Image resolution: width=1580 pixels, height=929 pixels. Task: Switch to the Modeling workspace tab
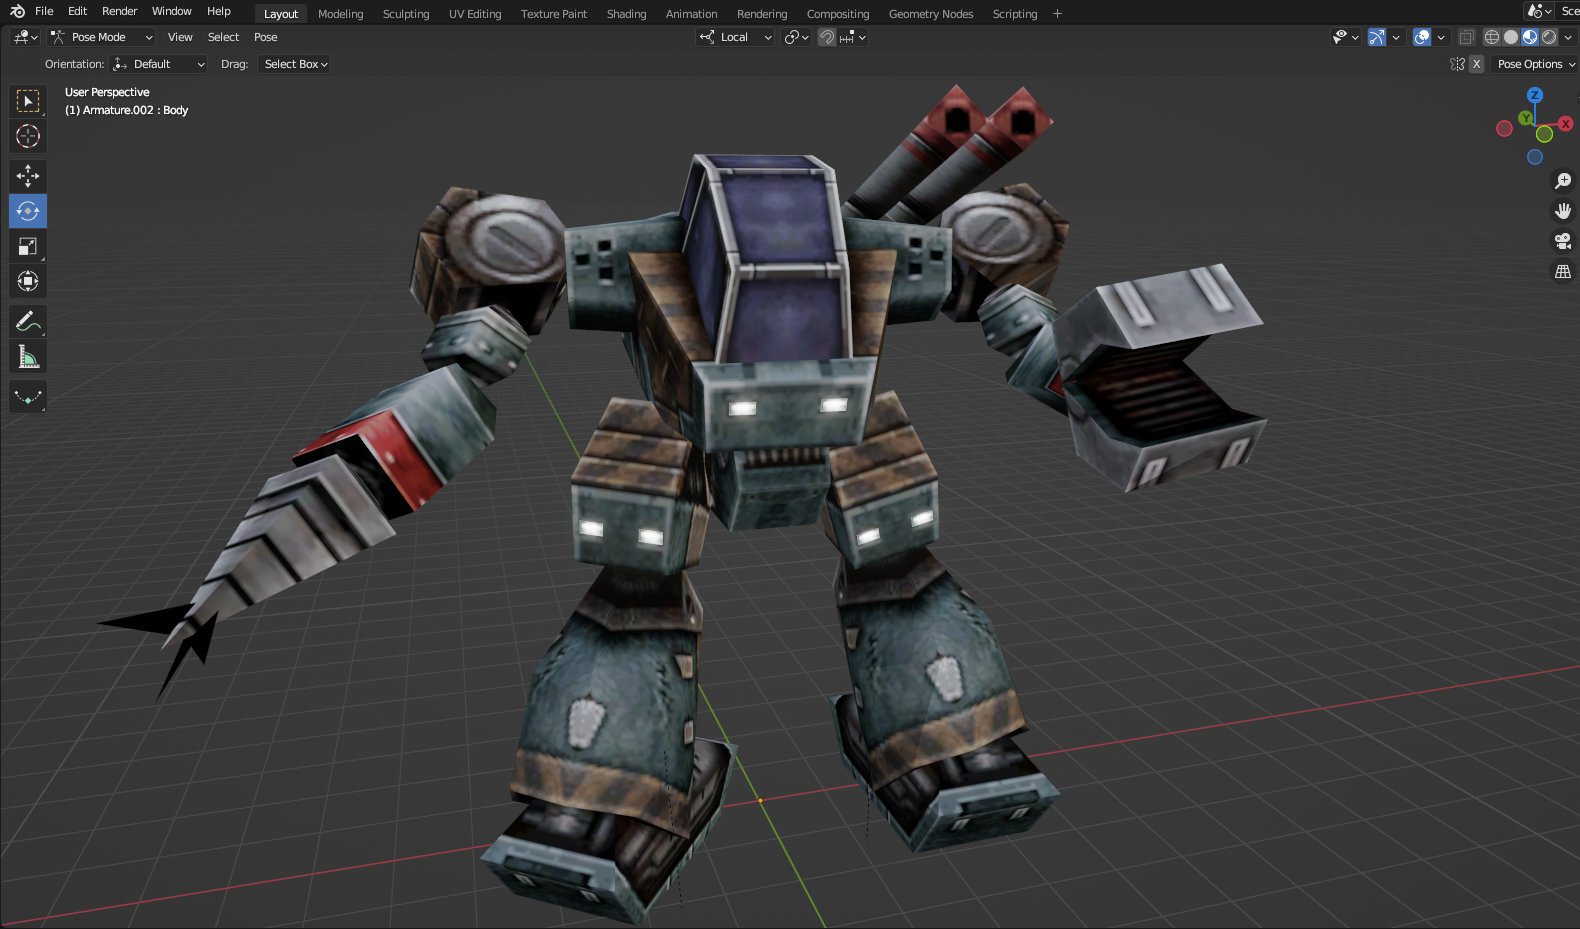[340, 14]
